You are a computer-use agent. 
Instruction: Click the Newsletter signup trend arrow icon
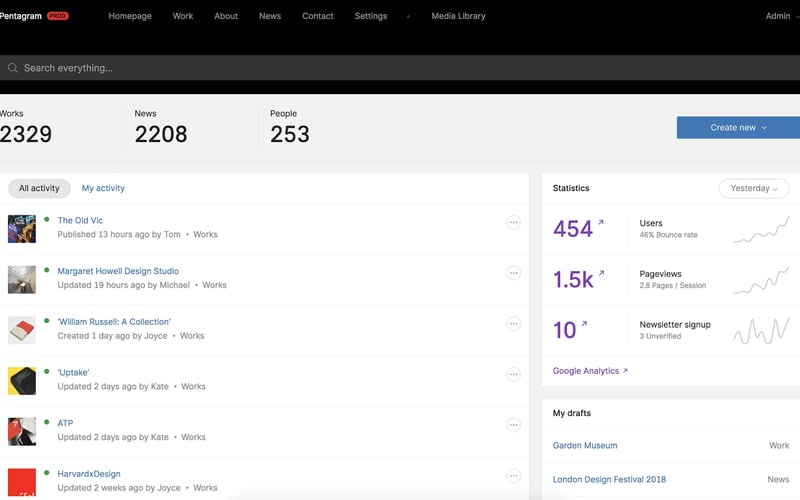tap(584, 323)
